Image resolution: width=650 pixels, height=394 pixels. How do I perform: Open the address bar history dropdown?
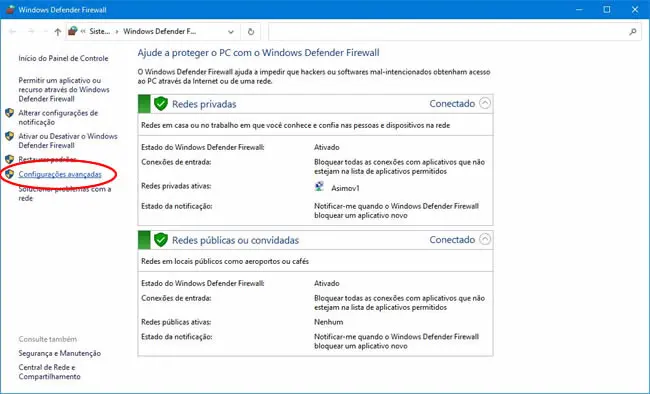[x=231, y=32]
